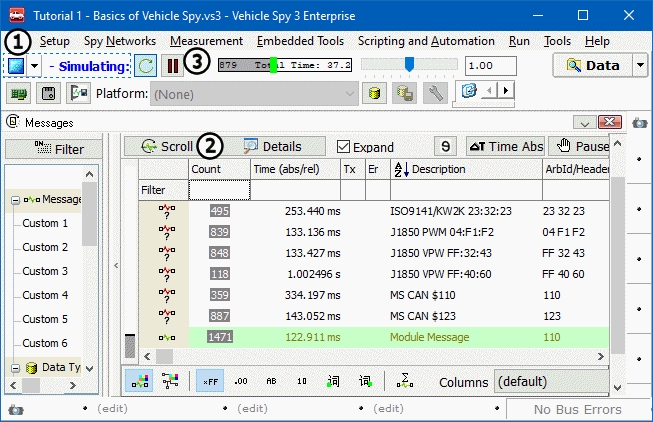The width and height of the screenshot is (653, 422).
Task: Pause the running simulation
Action: pos(173,66)
